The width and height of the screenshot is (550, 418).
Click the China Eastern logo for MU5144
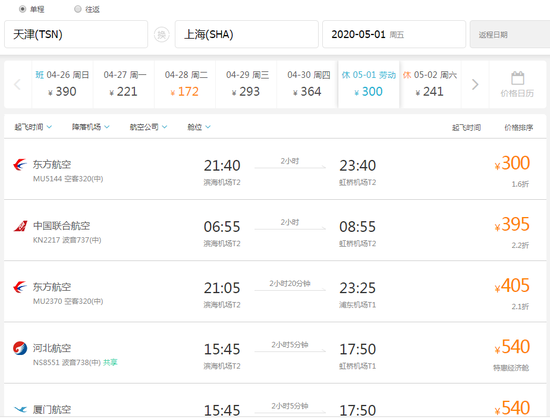click(20, 164)
